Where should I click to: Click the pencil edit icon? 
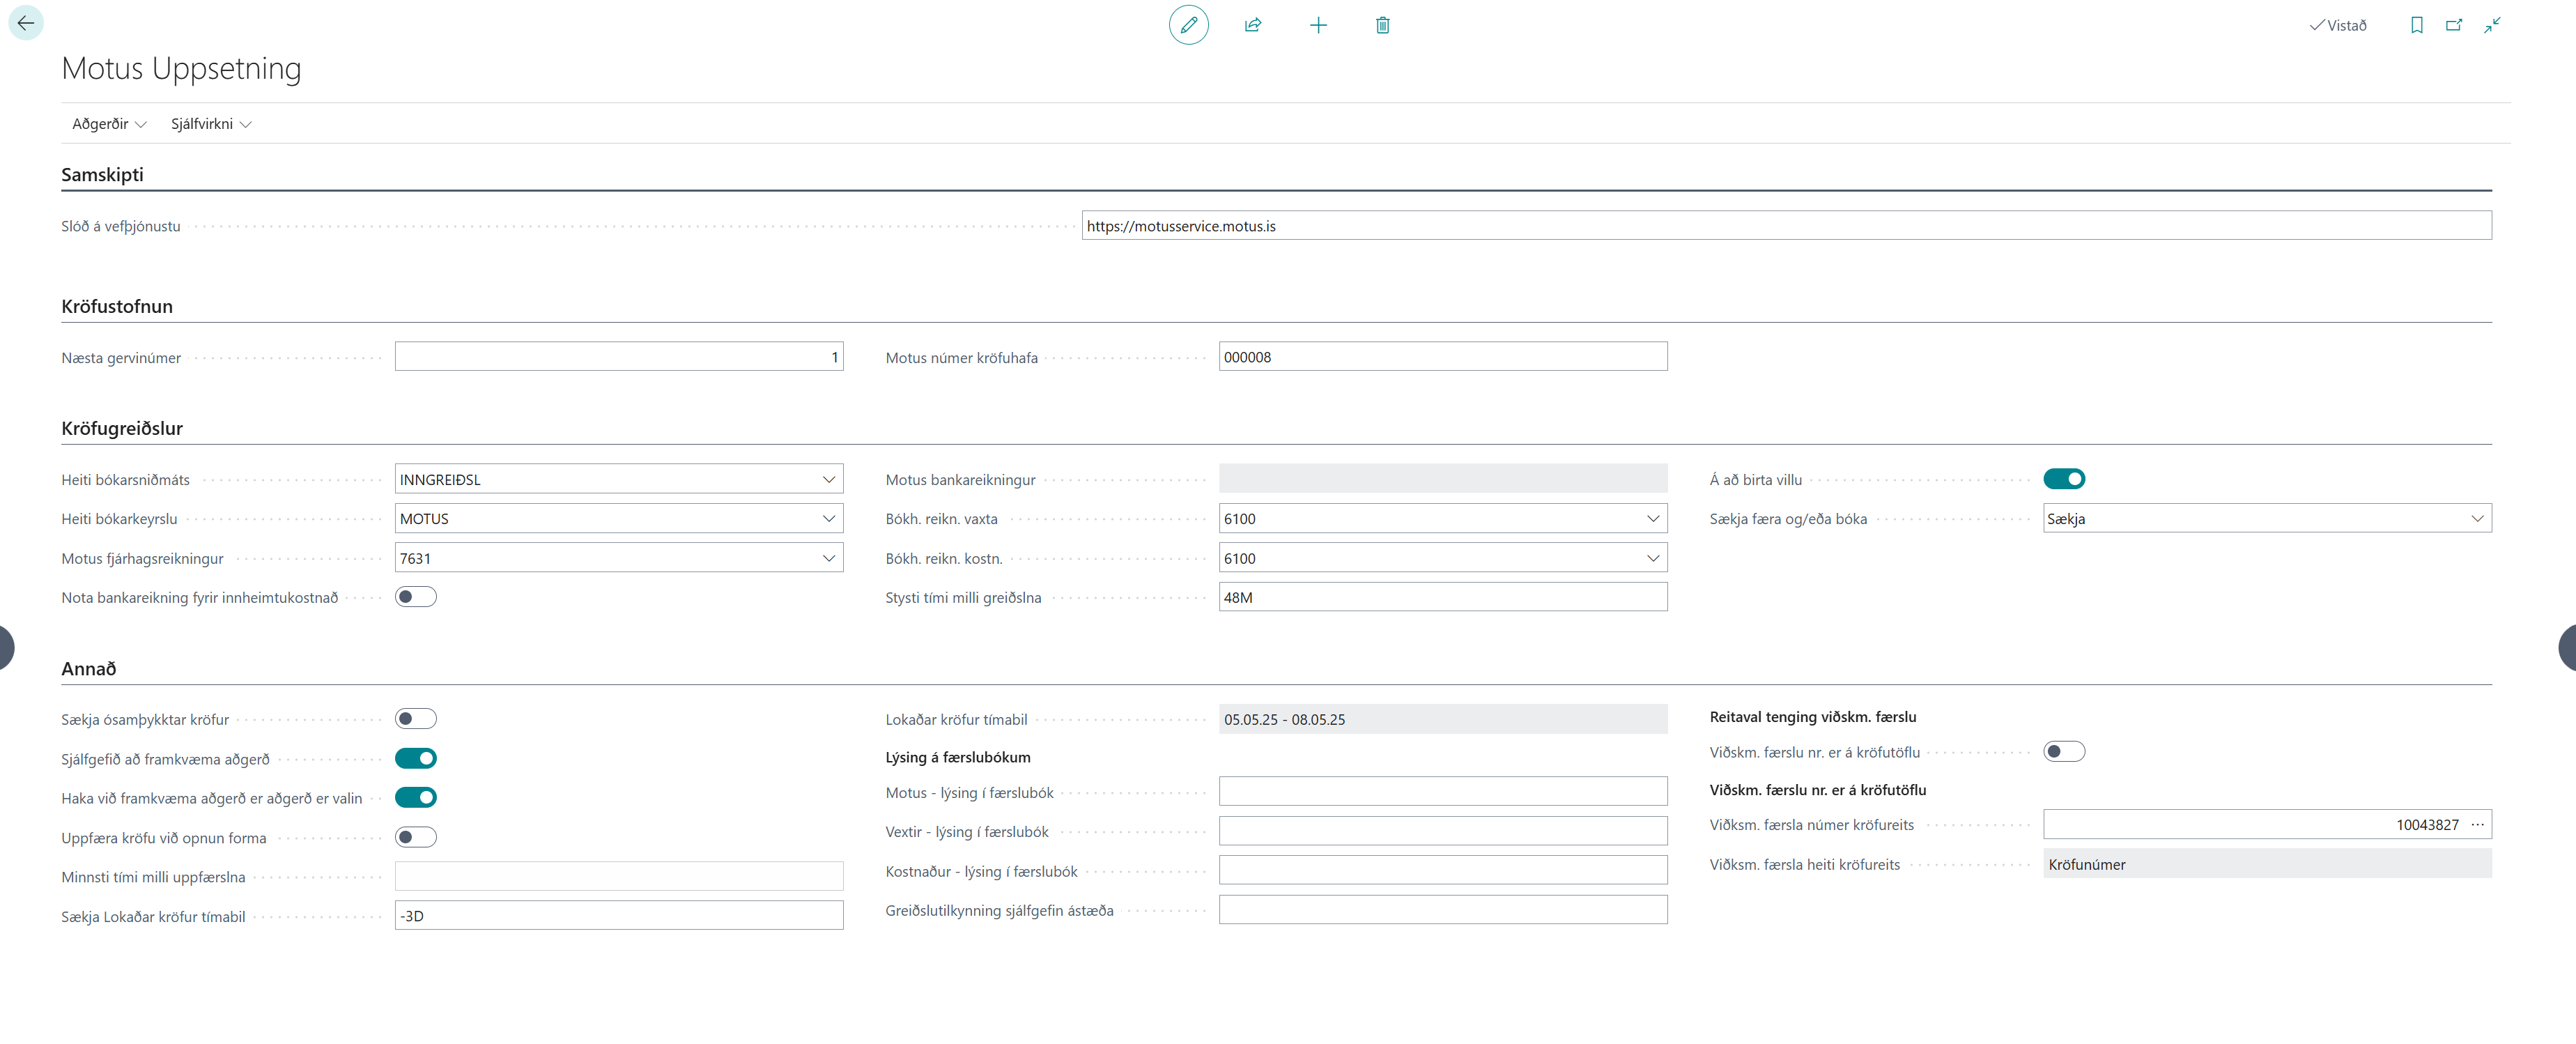pos(1188,25)
